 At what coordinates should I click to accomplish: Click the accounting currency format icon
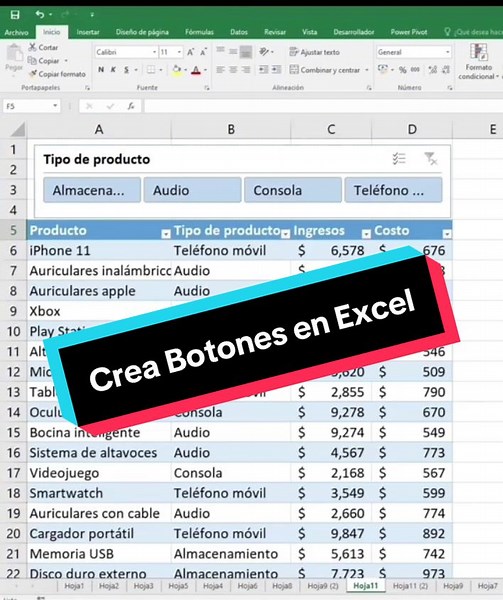pos(383,70)
